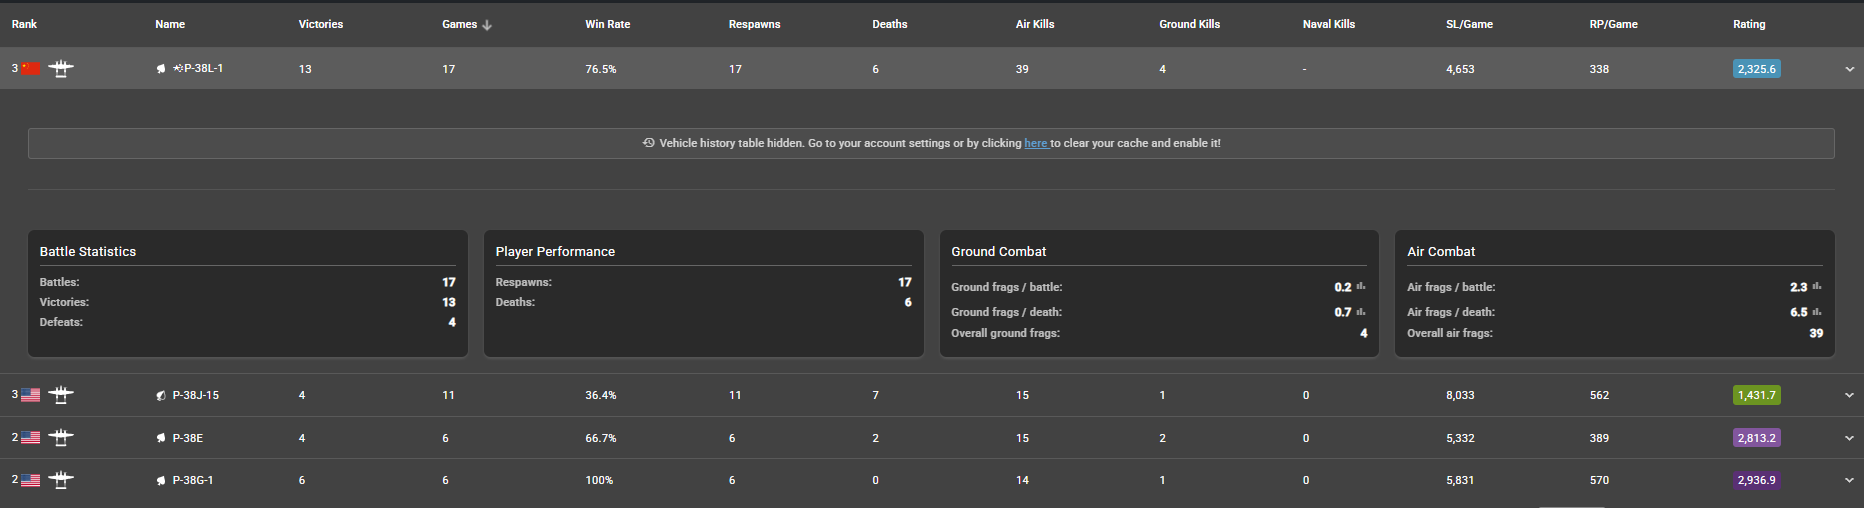Image resolution: width=1864 pixels, height=508 pixels.
Task: Expand the P-38G-1 row details
Action: coord(1849,480)
